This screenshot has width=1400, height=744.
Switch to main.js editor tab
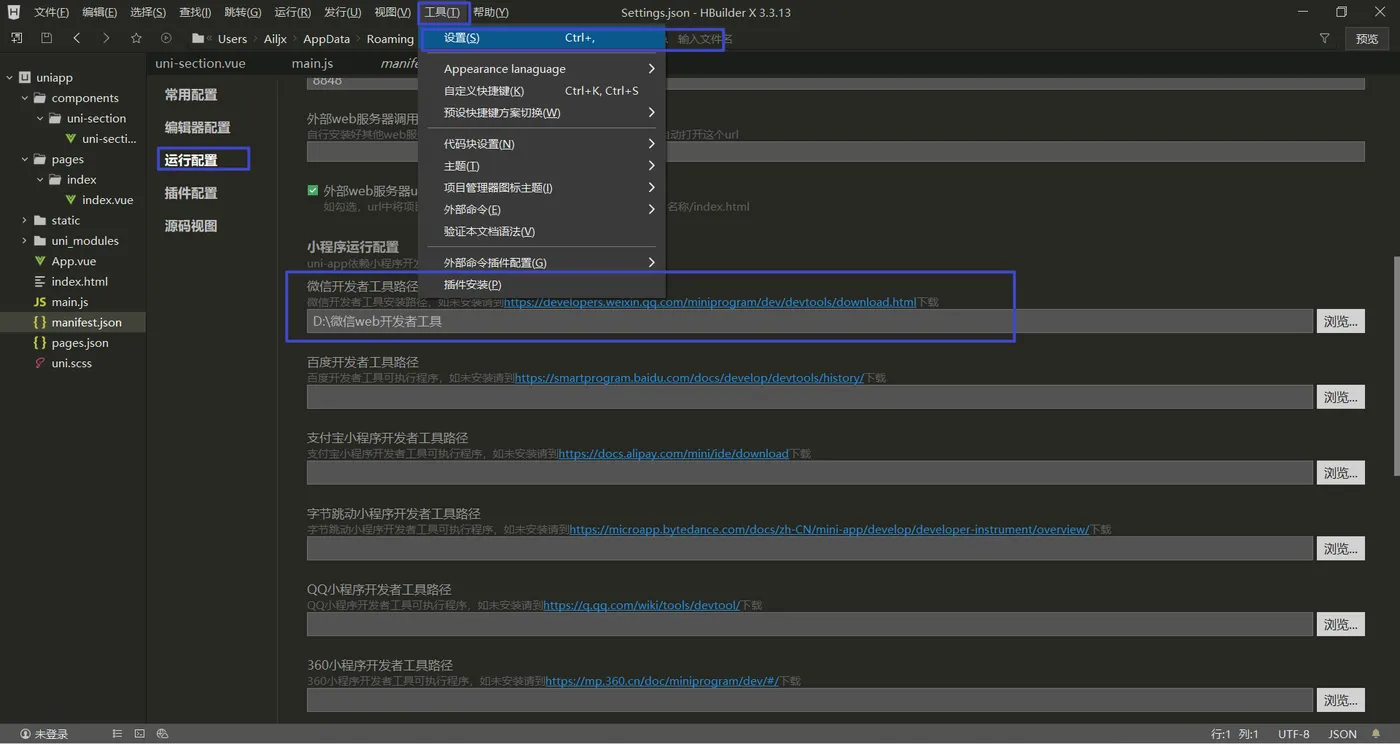[x=313, y=63]
